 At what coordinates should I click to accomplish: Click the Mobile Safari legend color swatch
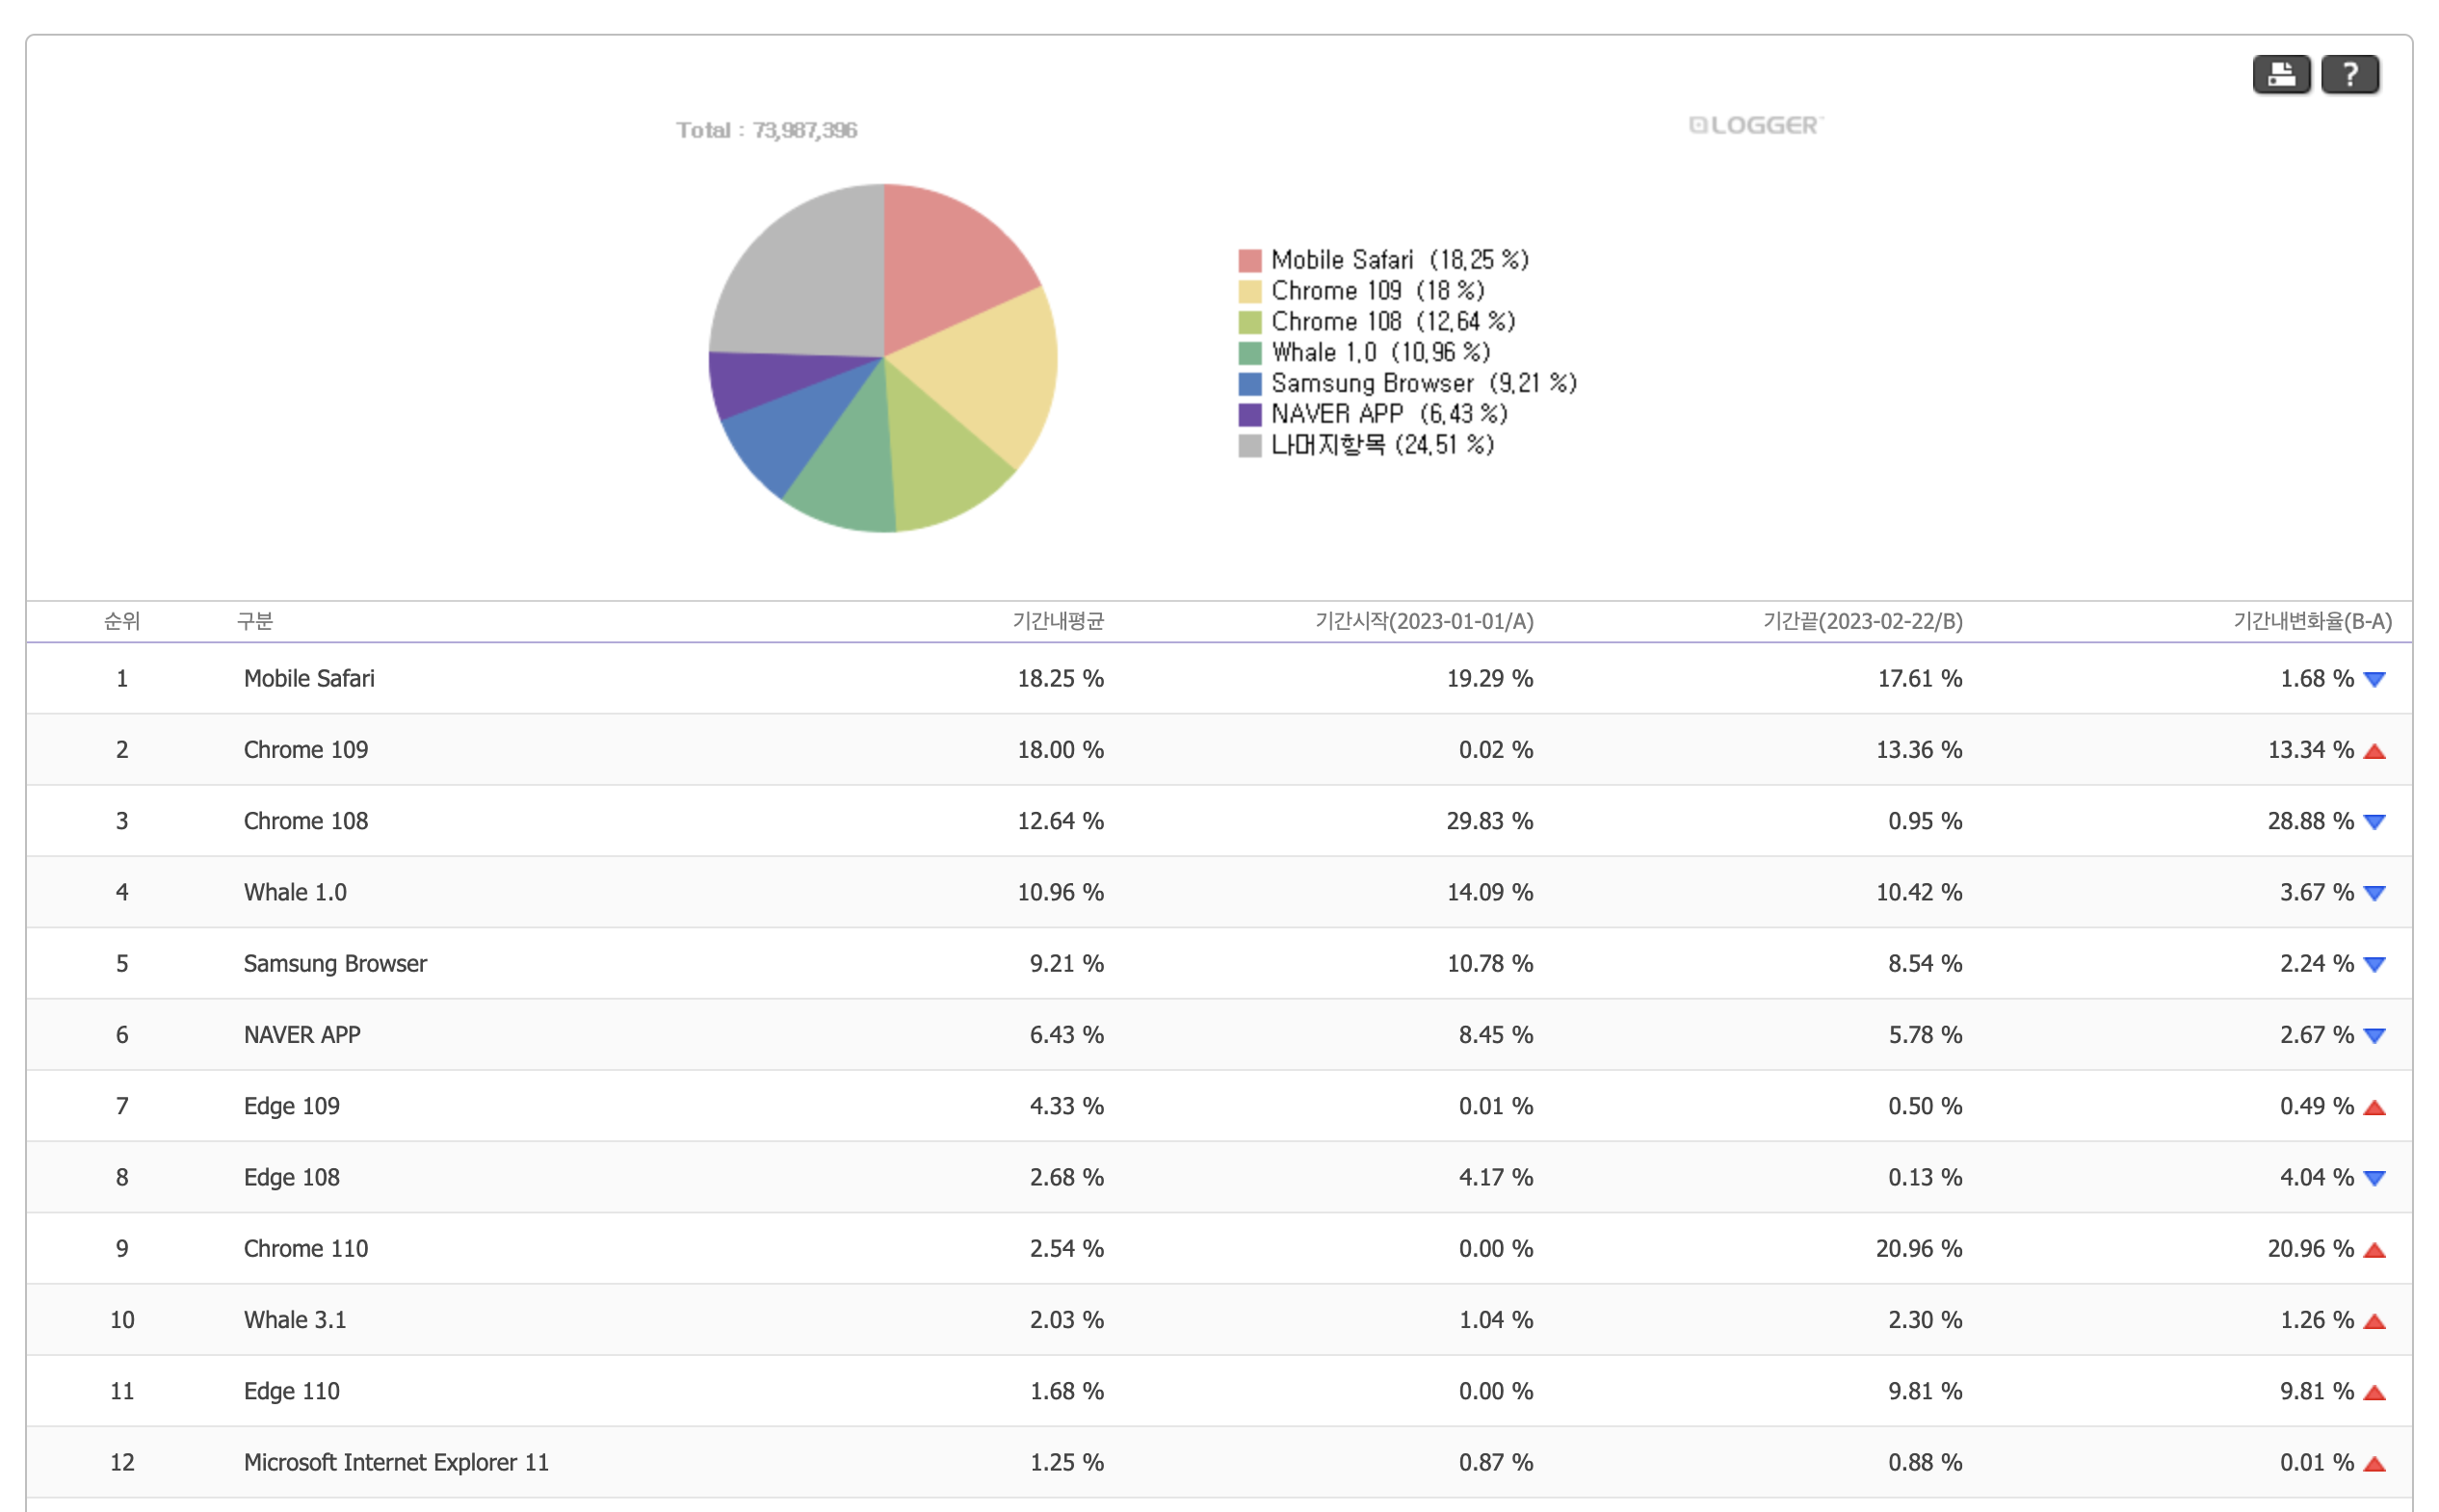tap(1249, 261)
